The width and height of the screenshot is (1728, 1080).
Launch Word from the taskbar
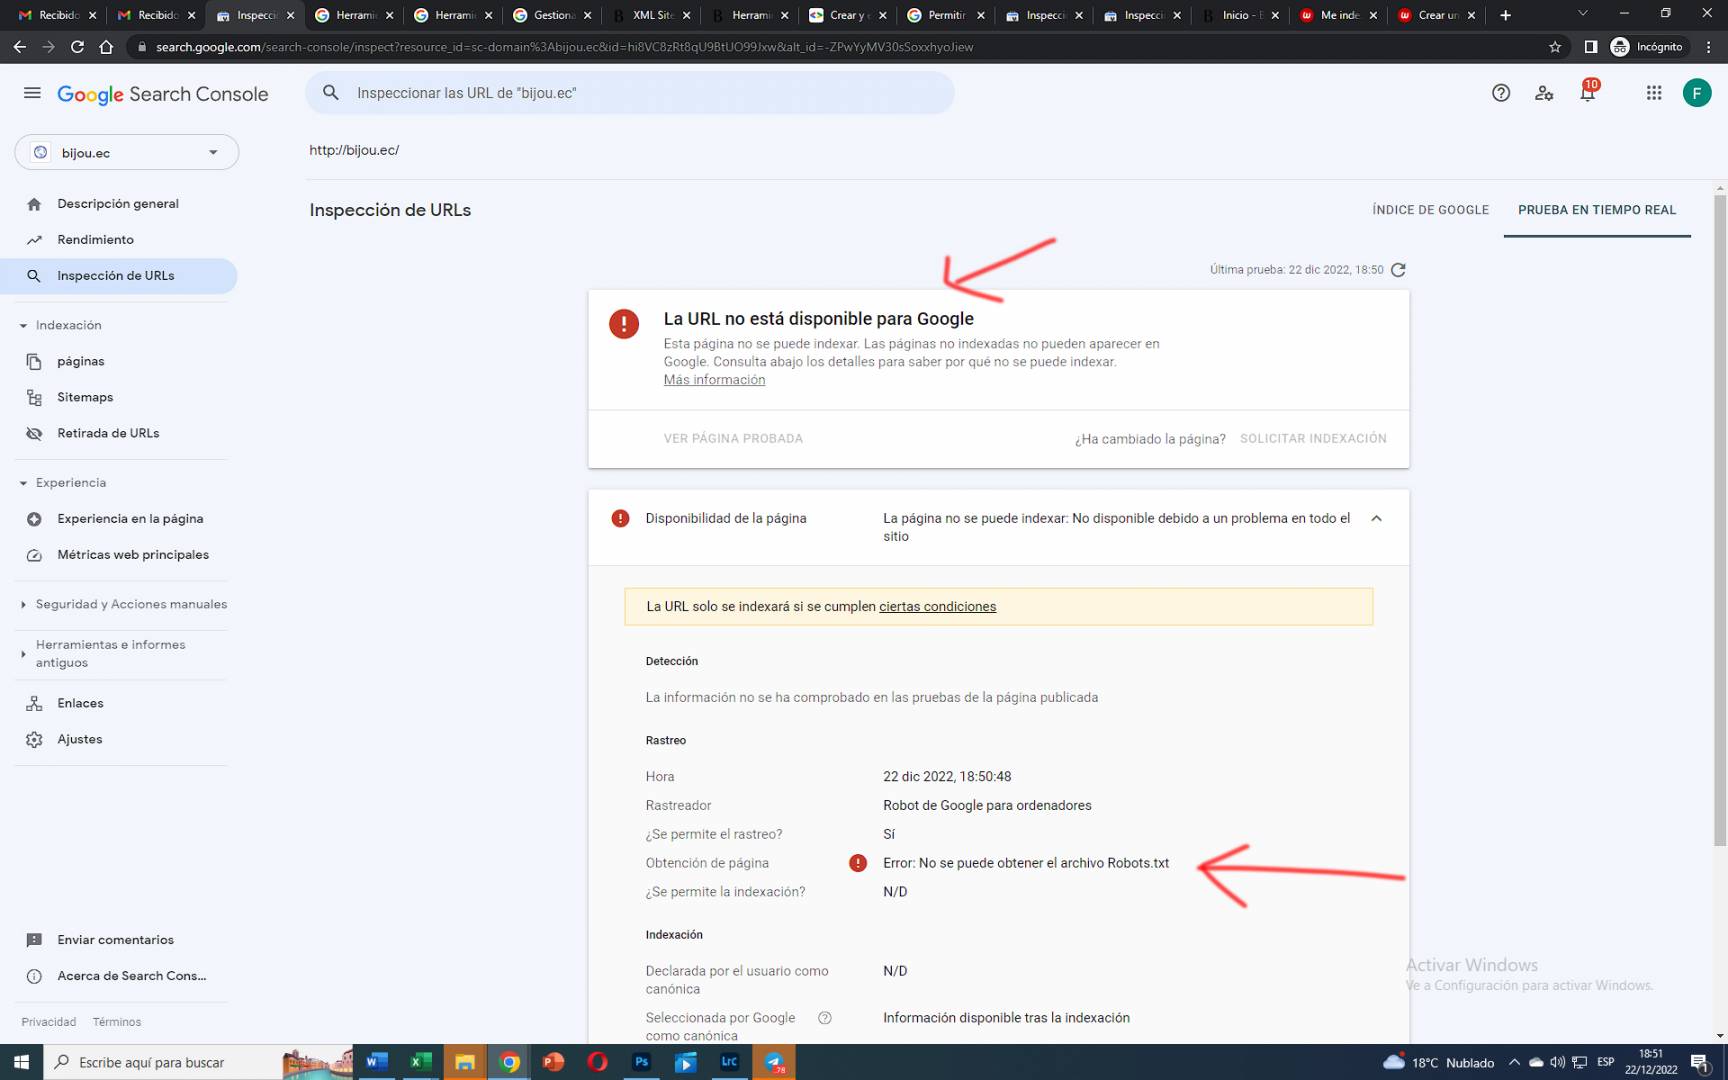377,1062
